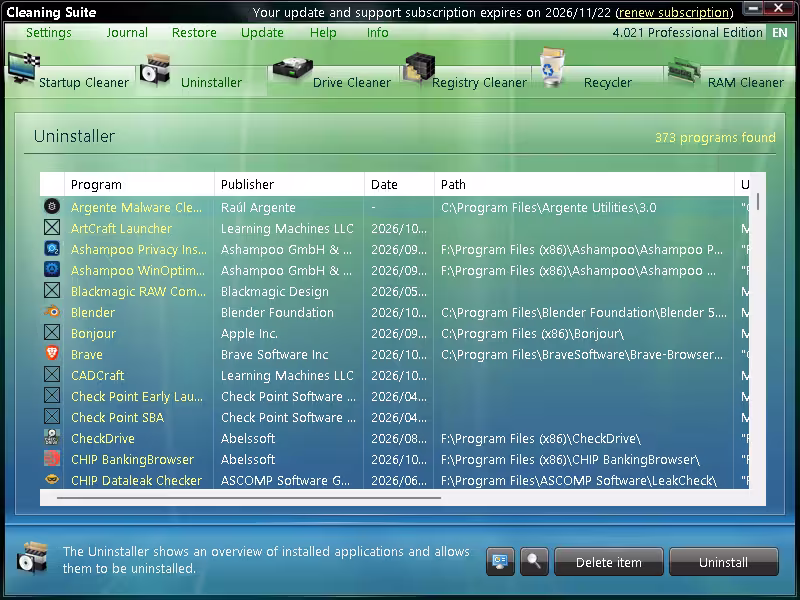Viewport: 800px width, 600px height.
Task: Open the Help menu
Action: [x=323, y=33]
